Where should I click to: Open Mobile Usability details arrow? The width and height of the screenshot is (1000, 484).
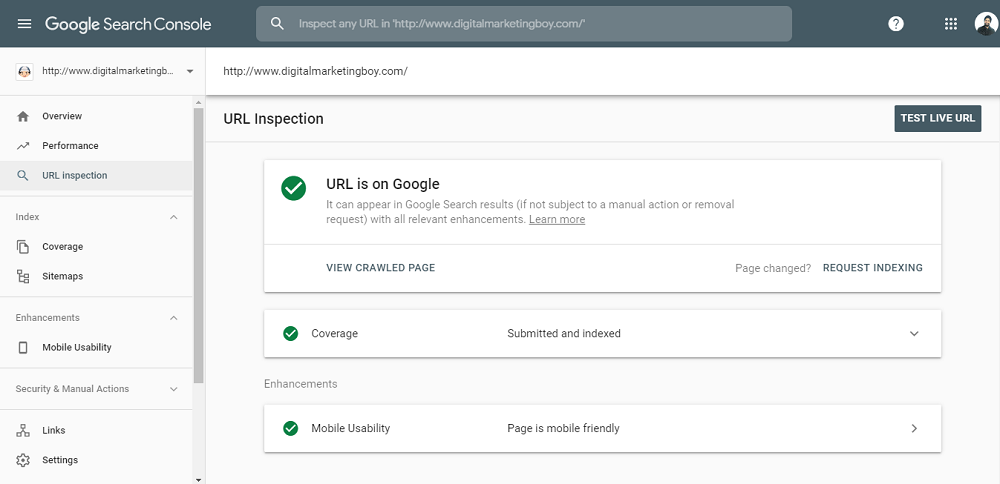point(914,429)
